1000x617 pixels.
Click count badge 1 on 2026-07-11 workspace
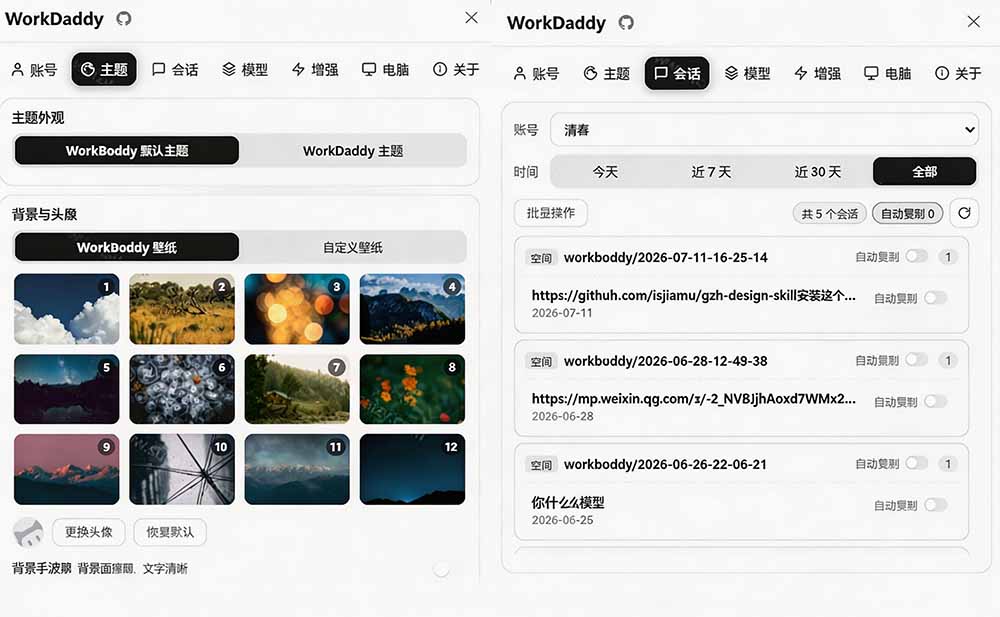click(x=948, y=256)
